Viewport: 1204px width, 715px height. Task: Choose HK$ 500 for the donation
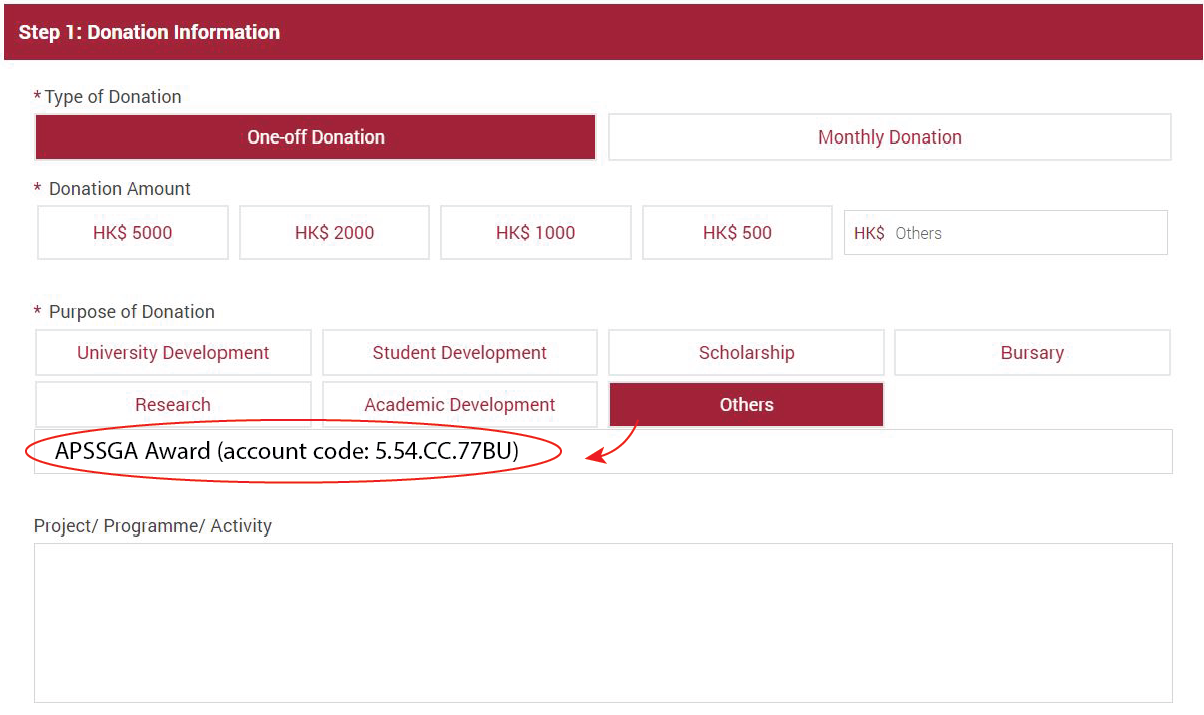(737, 232)
